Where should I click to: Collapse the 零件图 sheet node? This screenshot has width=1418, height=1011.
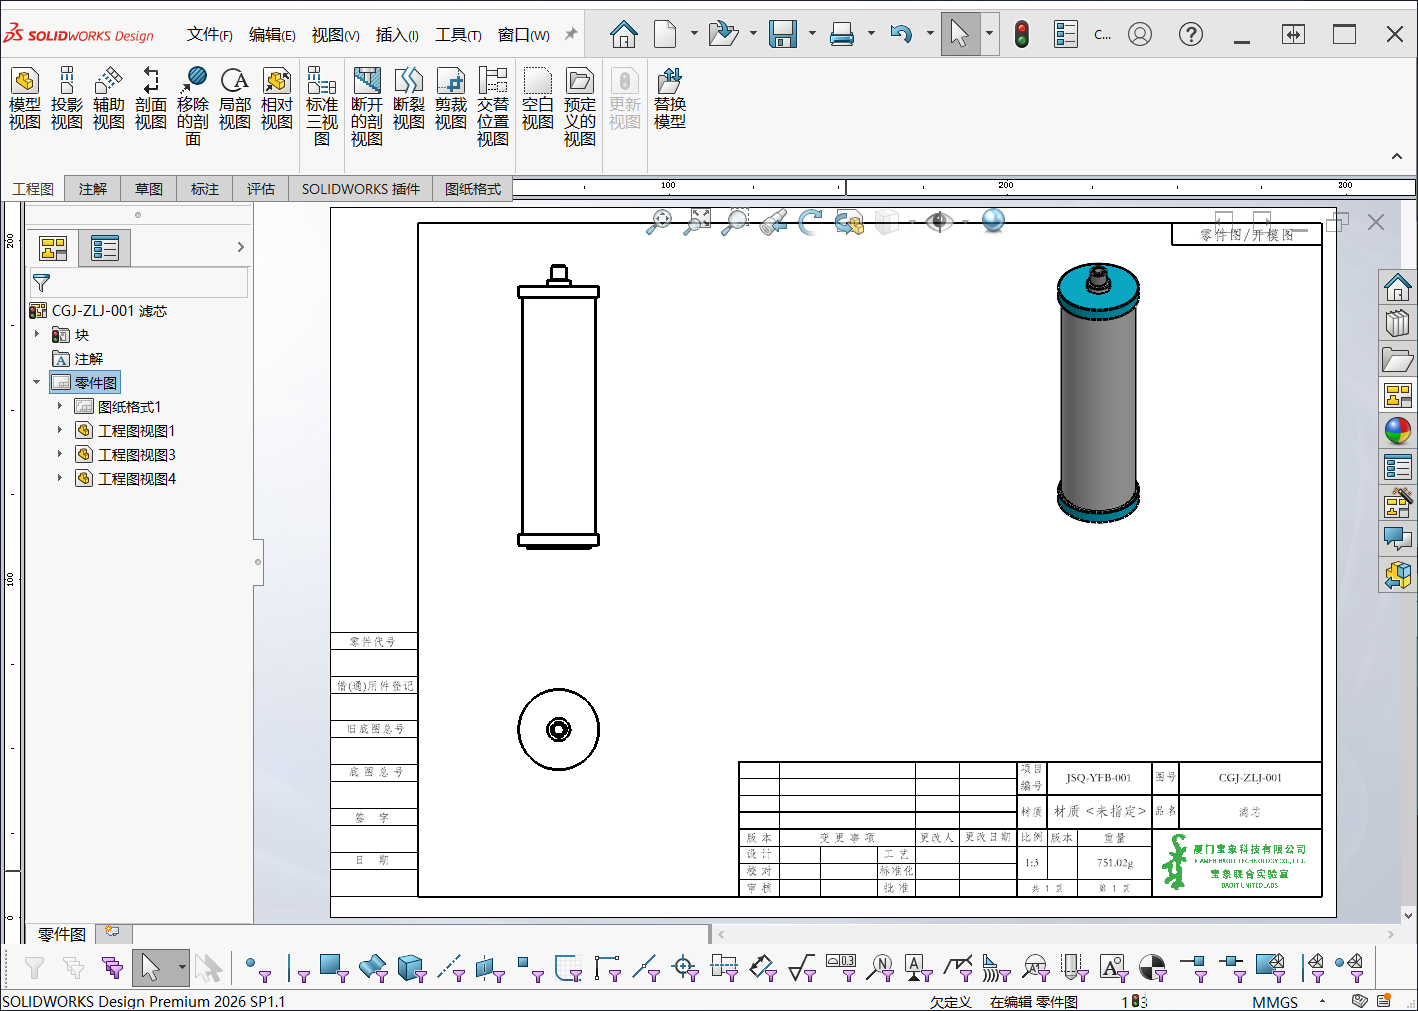[37, 383]
